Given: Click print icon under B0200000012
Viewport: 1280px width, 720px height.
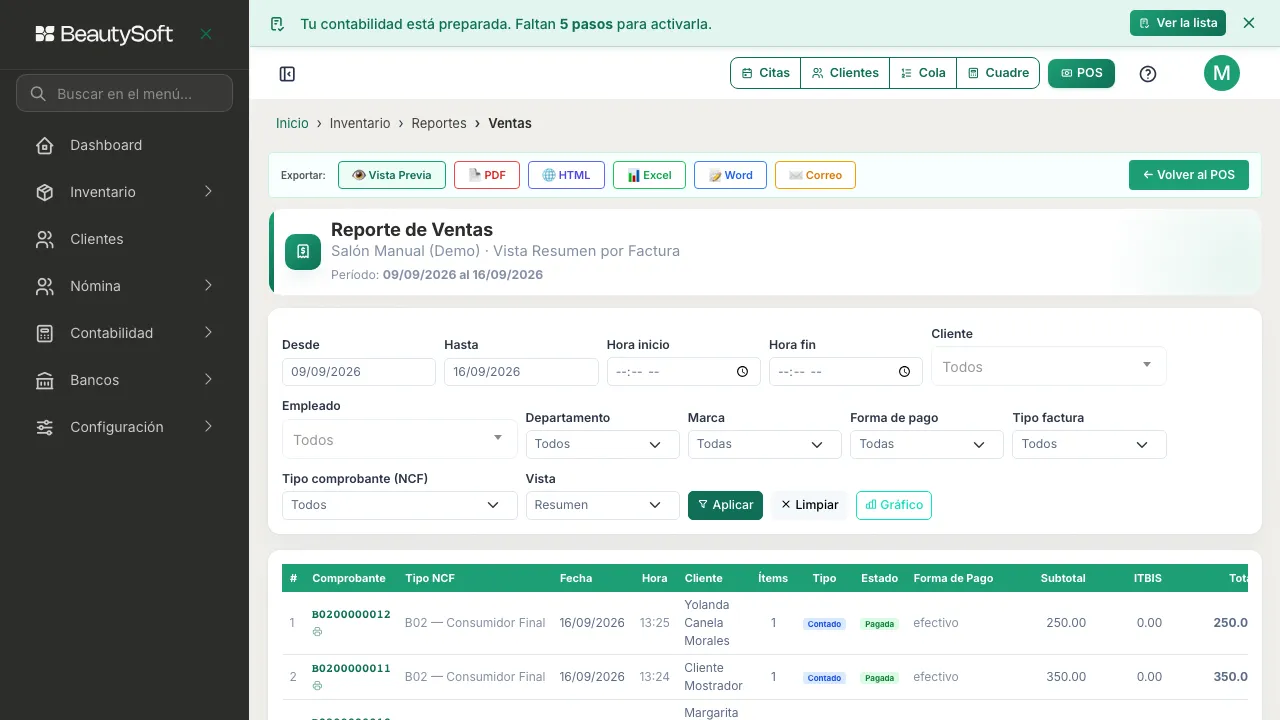Looking at the screenshot, I should point(317,632).
